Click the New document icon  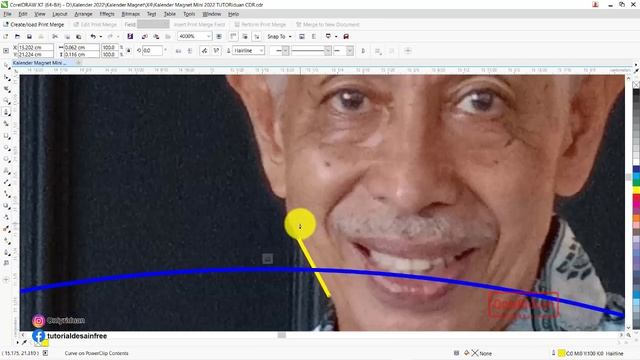coord(6,36)
